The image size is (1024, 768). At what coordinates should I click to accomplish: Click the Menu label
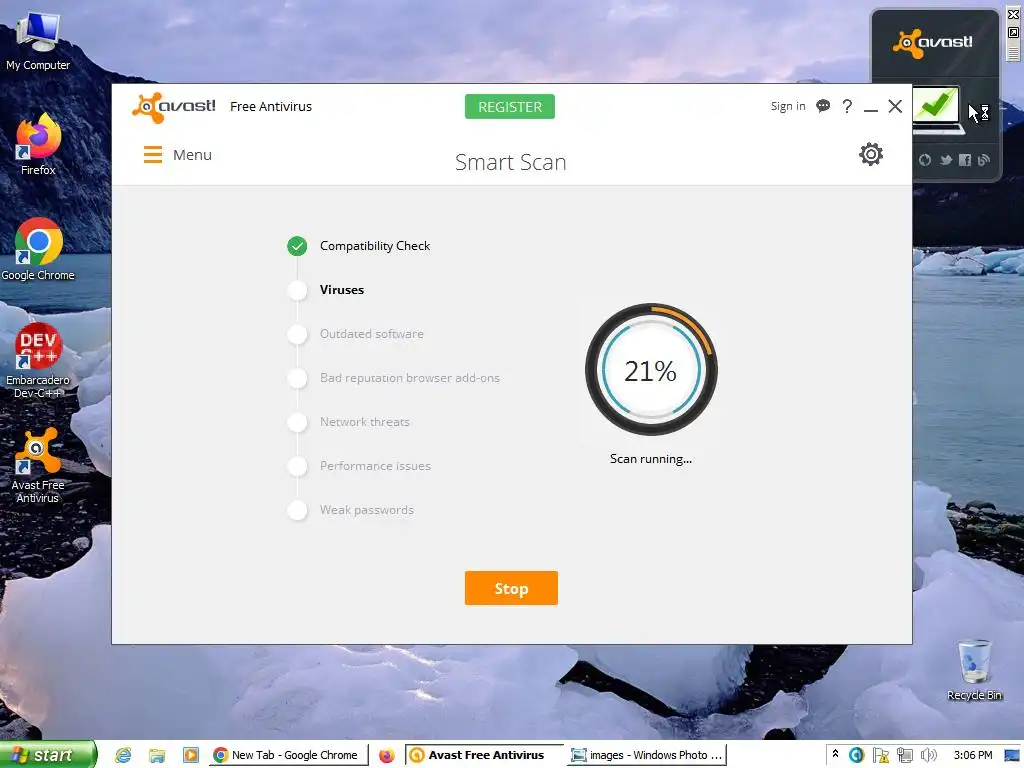(x=192, y=155)
